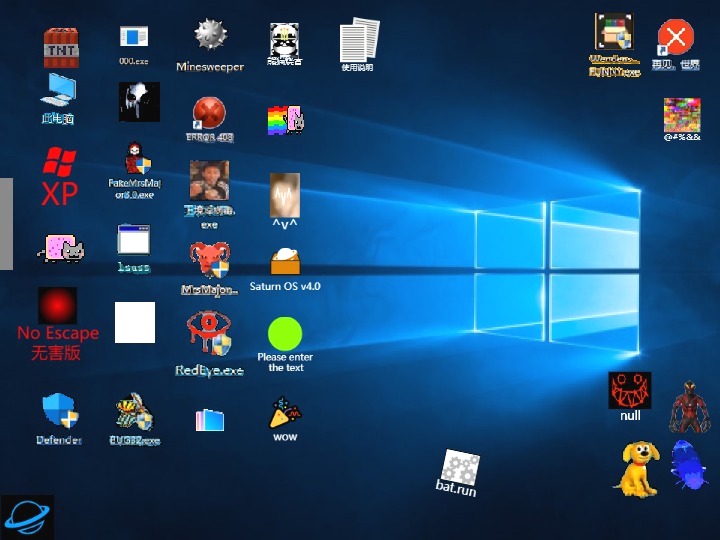The image size is (720, 540).
Task: Select the bat.run gears file
Action: 460,468
